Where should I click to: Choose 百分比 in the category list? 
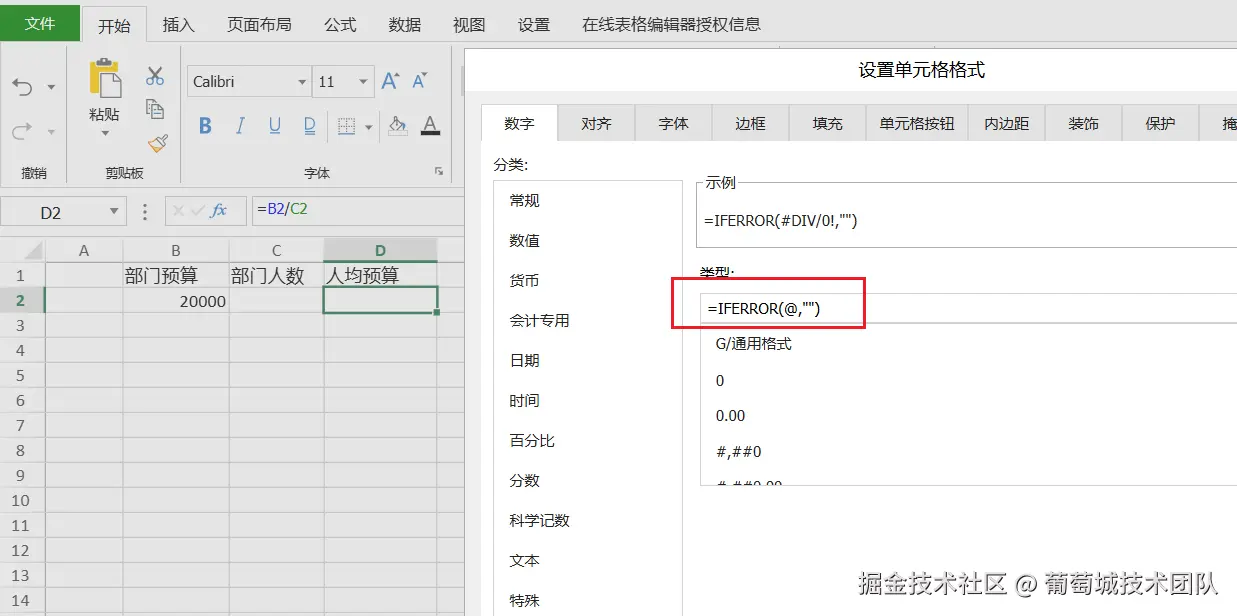588,441
